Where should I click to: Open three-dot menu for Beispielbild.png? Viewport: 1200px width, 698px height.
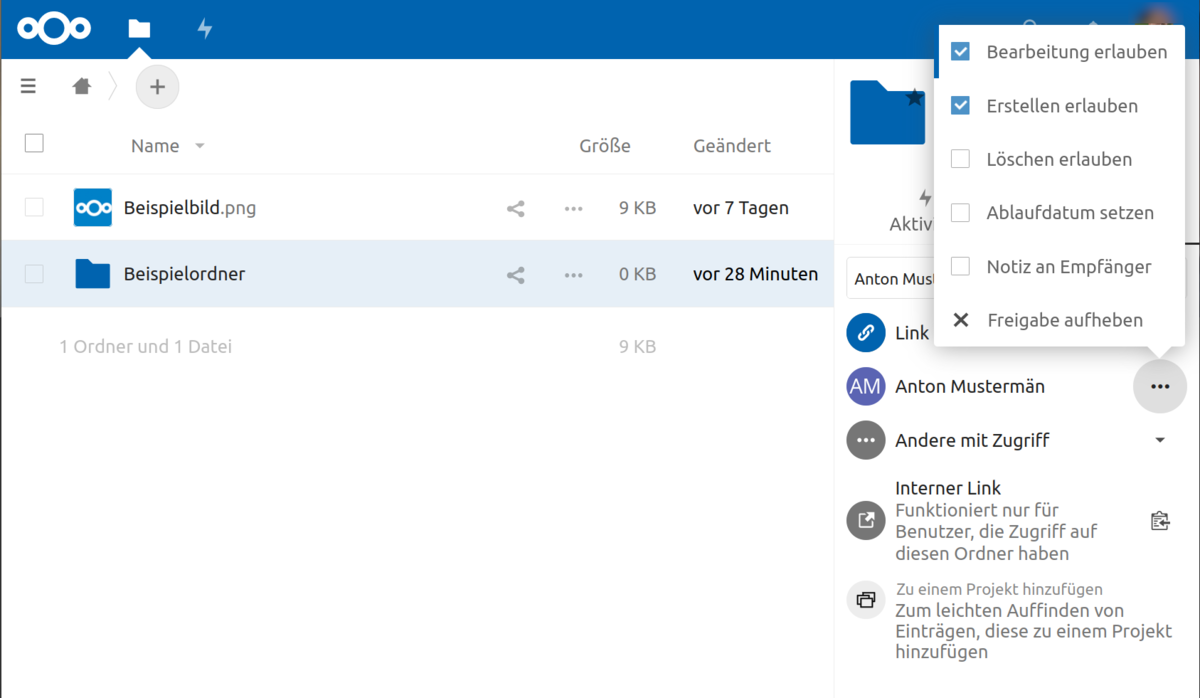(x=573, y=209)
